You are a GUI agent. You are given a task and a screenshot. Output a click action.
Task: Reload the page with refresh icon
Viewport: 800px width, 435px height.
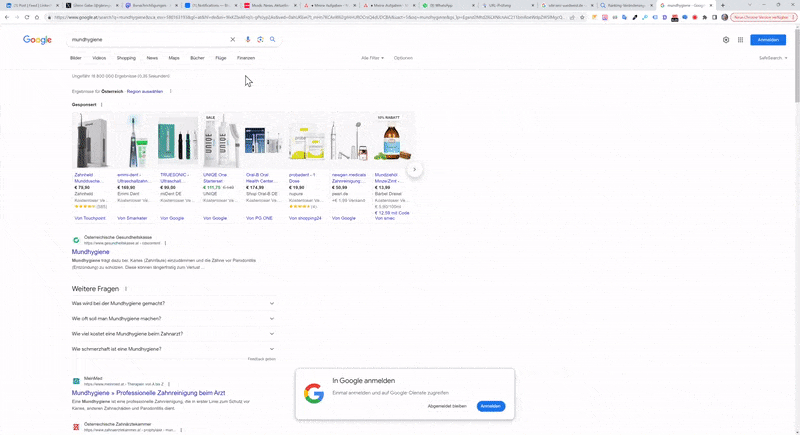pos(27,17)
